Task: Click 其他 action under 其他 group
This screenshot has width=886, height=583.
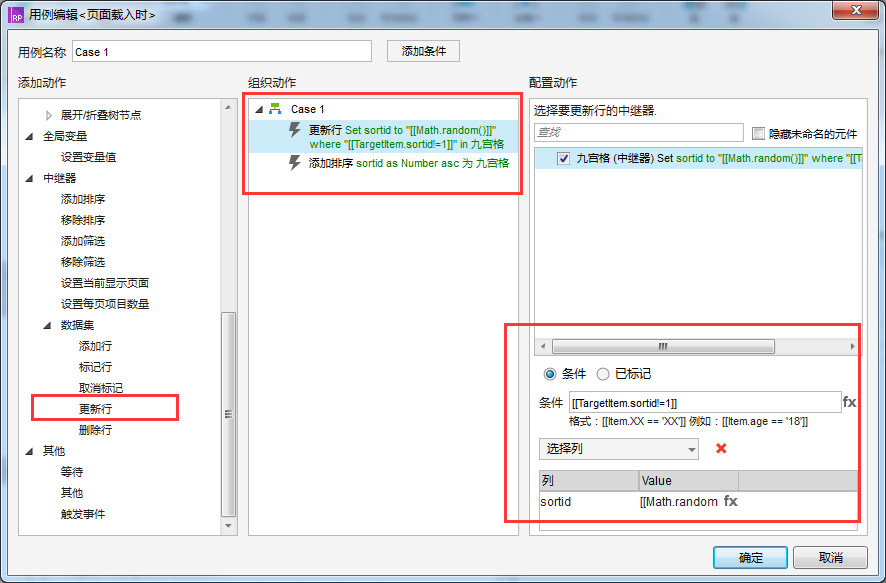Action: point(72,493)
